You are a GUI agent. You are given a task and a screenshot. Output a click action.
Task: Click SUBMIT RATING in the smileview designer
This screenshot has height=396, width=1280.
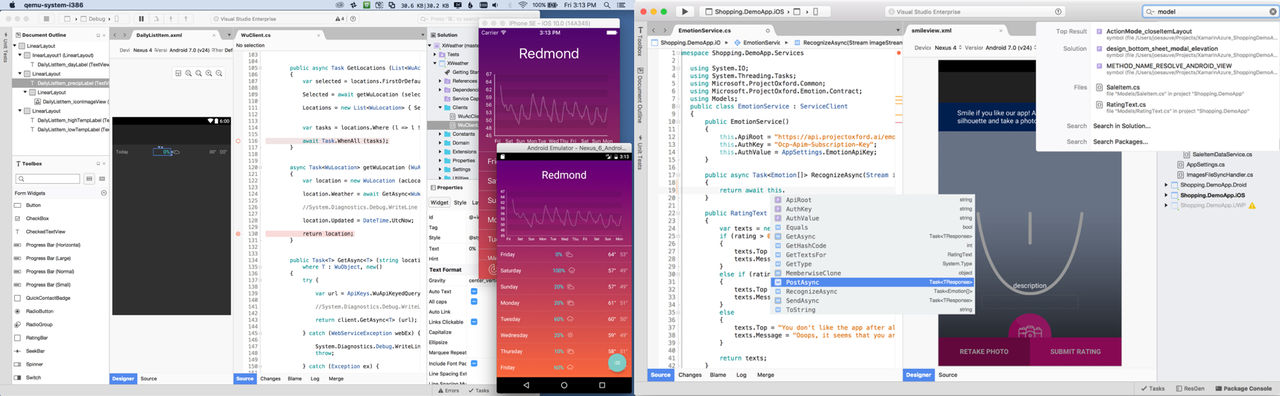pyautogui.click(x=1077, y=352)
